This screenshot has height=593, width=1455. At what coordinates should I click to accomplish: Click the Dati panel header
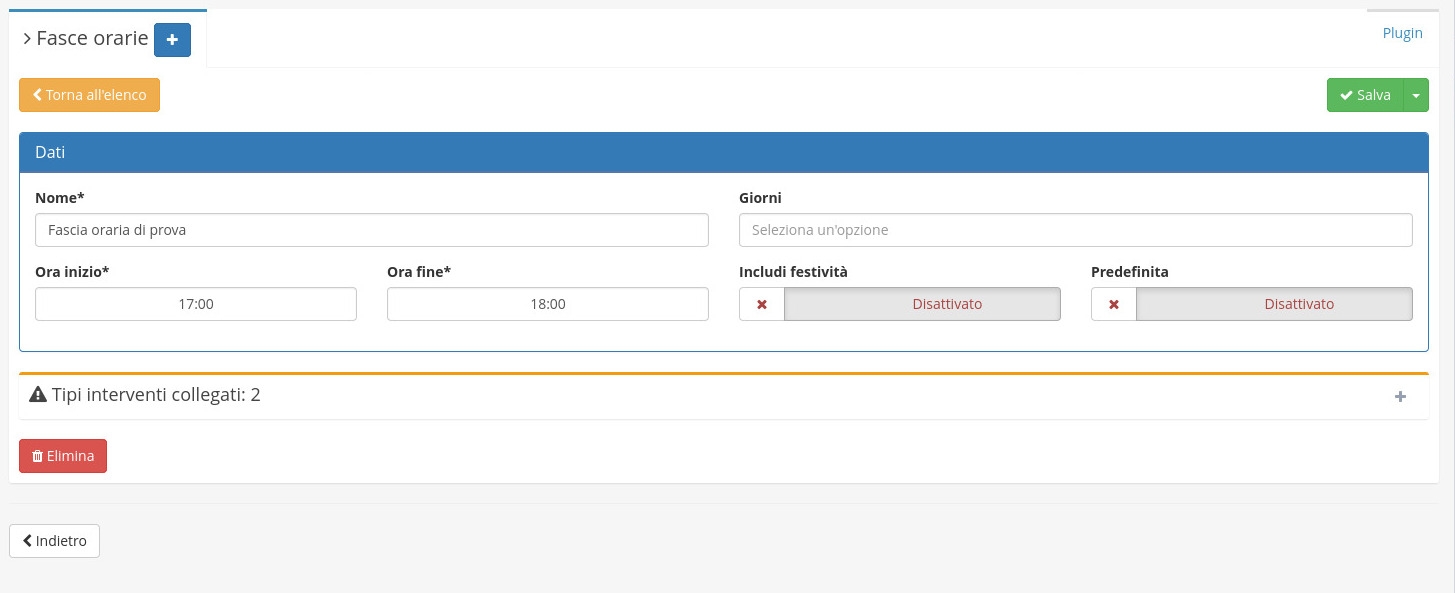(723, 153)
